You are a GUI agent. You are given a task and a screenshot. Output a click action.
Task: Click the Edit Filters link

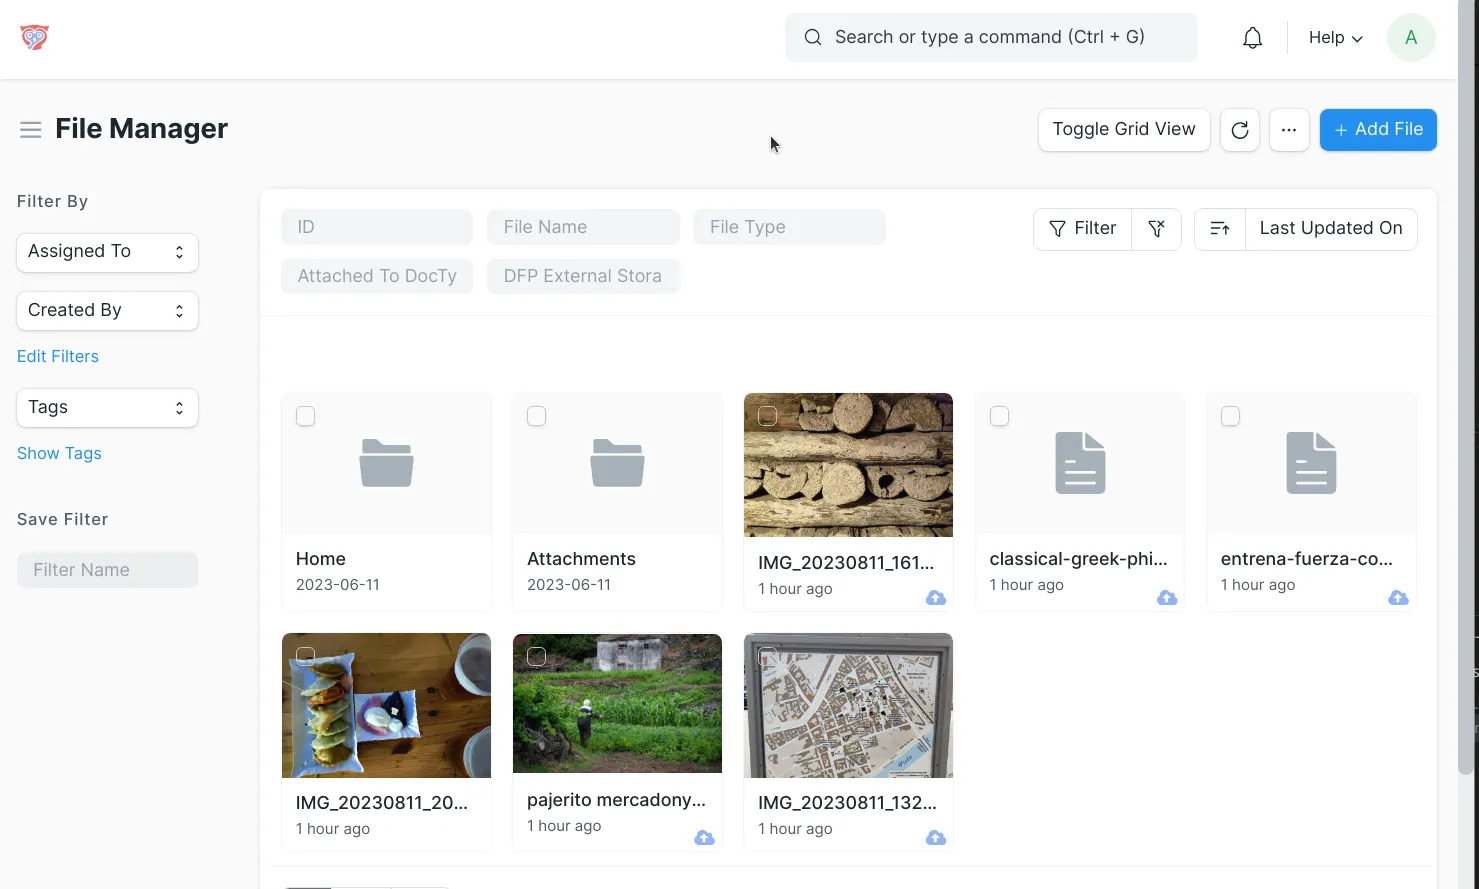[x=58, y=357]
